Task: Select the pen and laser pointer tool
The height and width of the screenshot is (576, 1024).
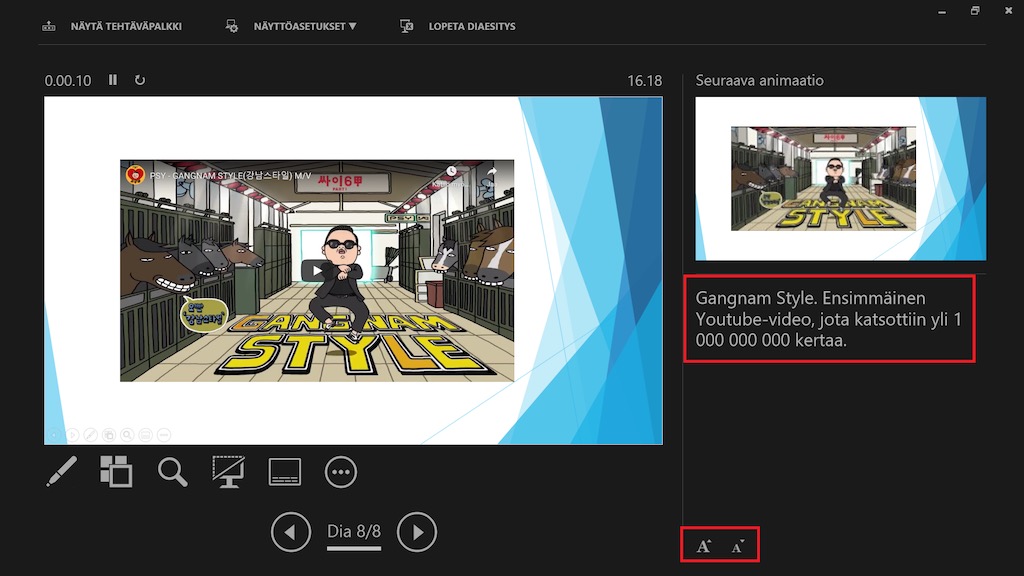Action: [x=61, y=472]
